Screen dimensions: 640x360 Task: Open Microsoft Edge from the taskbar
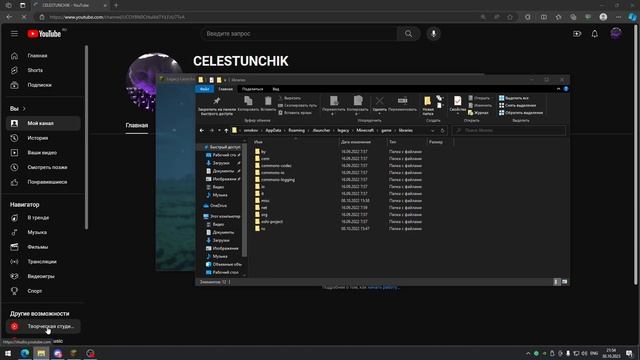(25, 353)
